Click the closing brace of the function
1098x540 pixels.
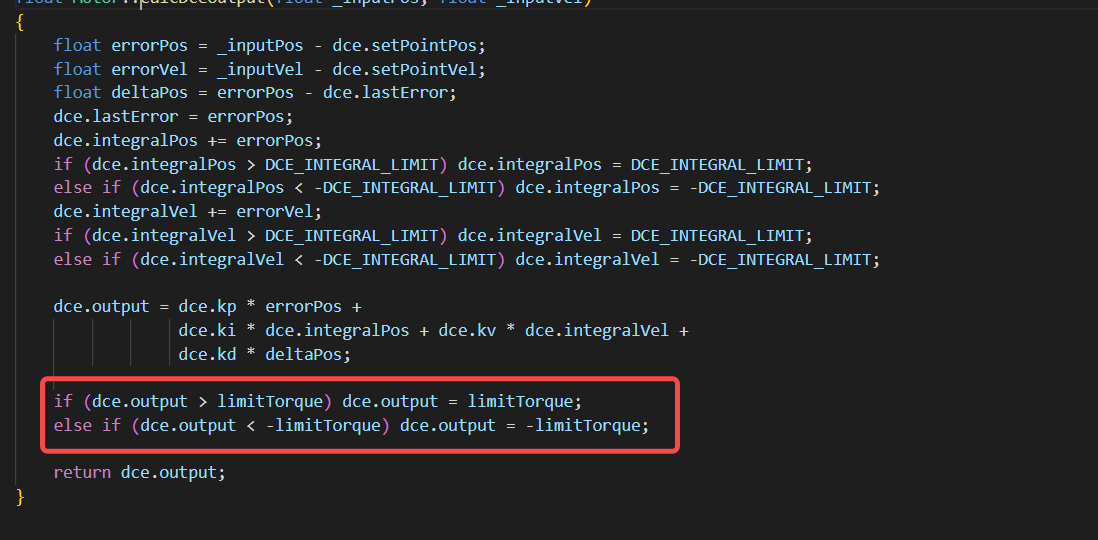click(20, 497)
